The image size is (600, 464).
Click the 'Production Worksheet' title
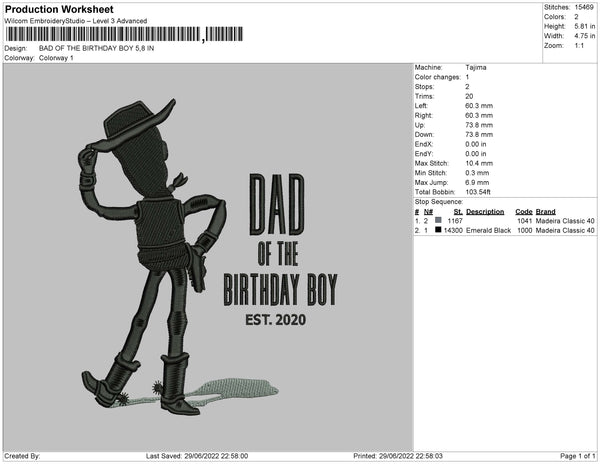click(59, 10)
